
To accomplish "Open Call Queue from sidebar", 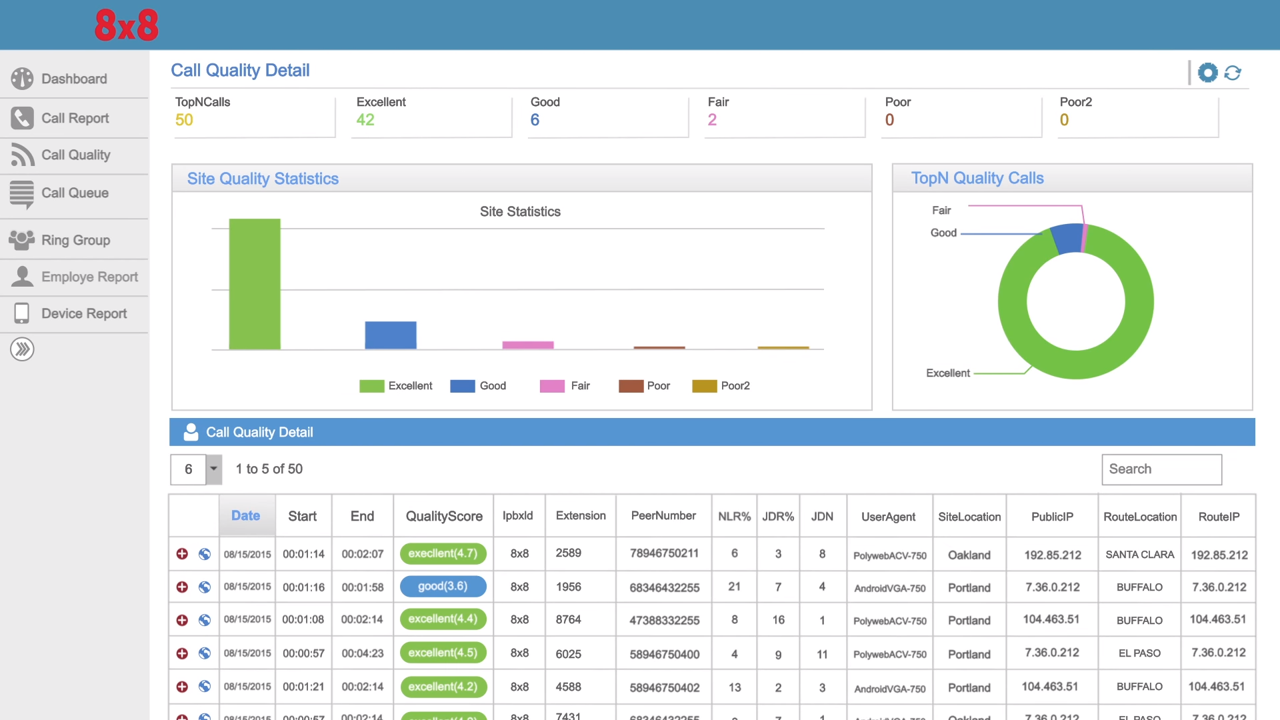I will (x=74, y=193).
